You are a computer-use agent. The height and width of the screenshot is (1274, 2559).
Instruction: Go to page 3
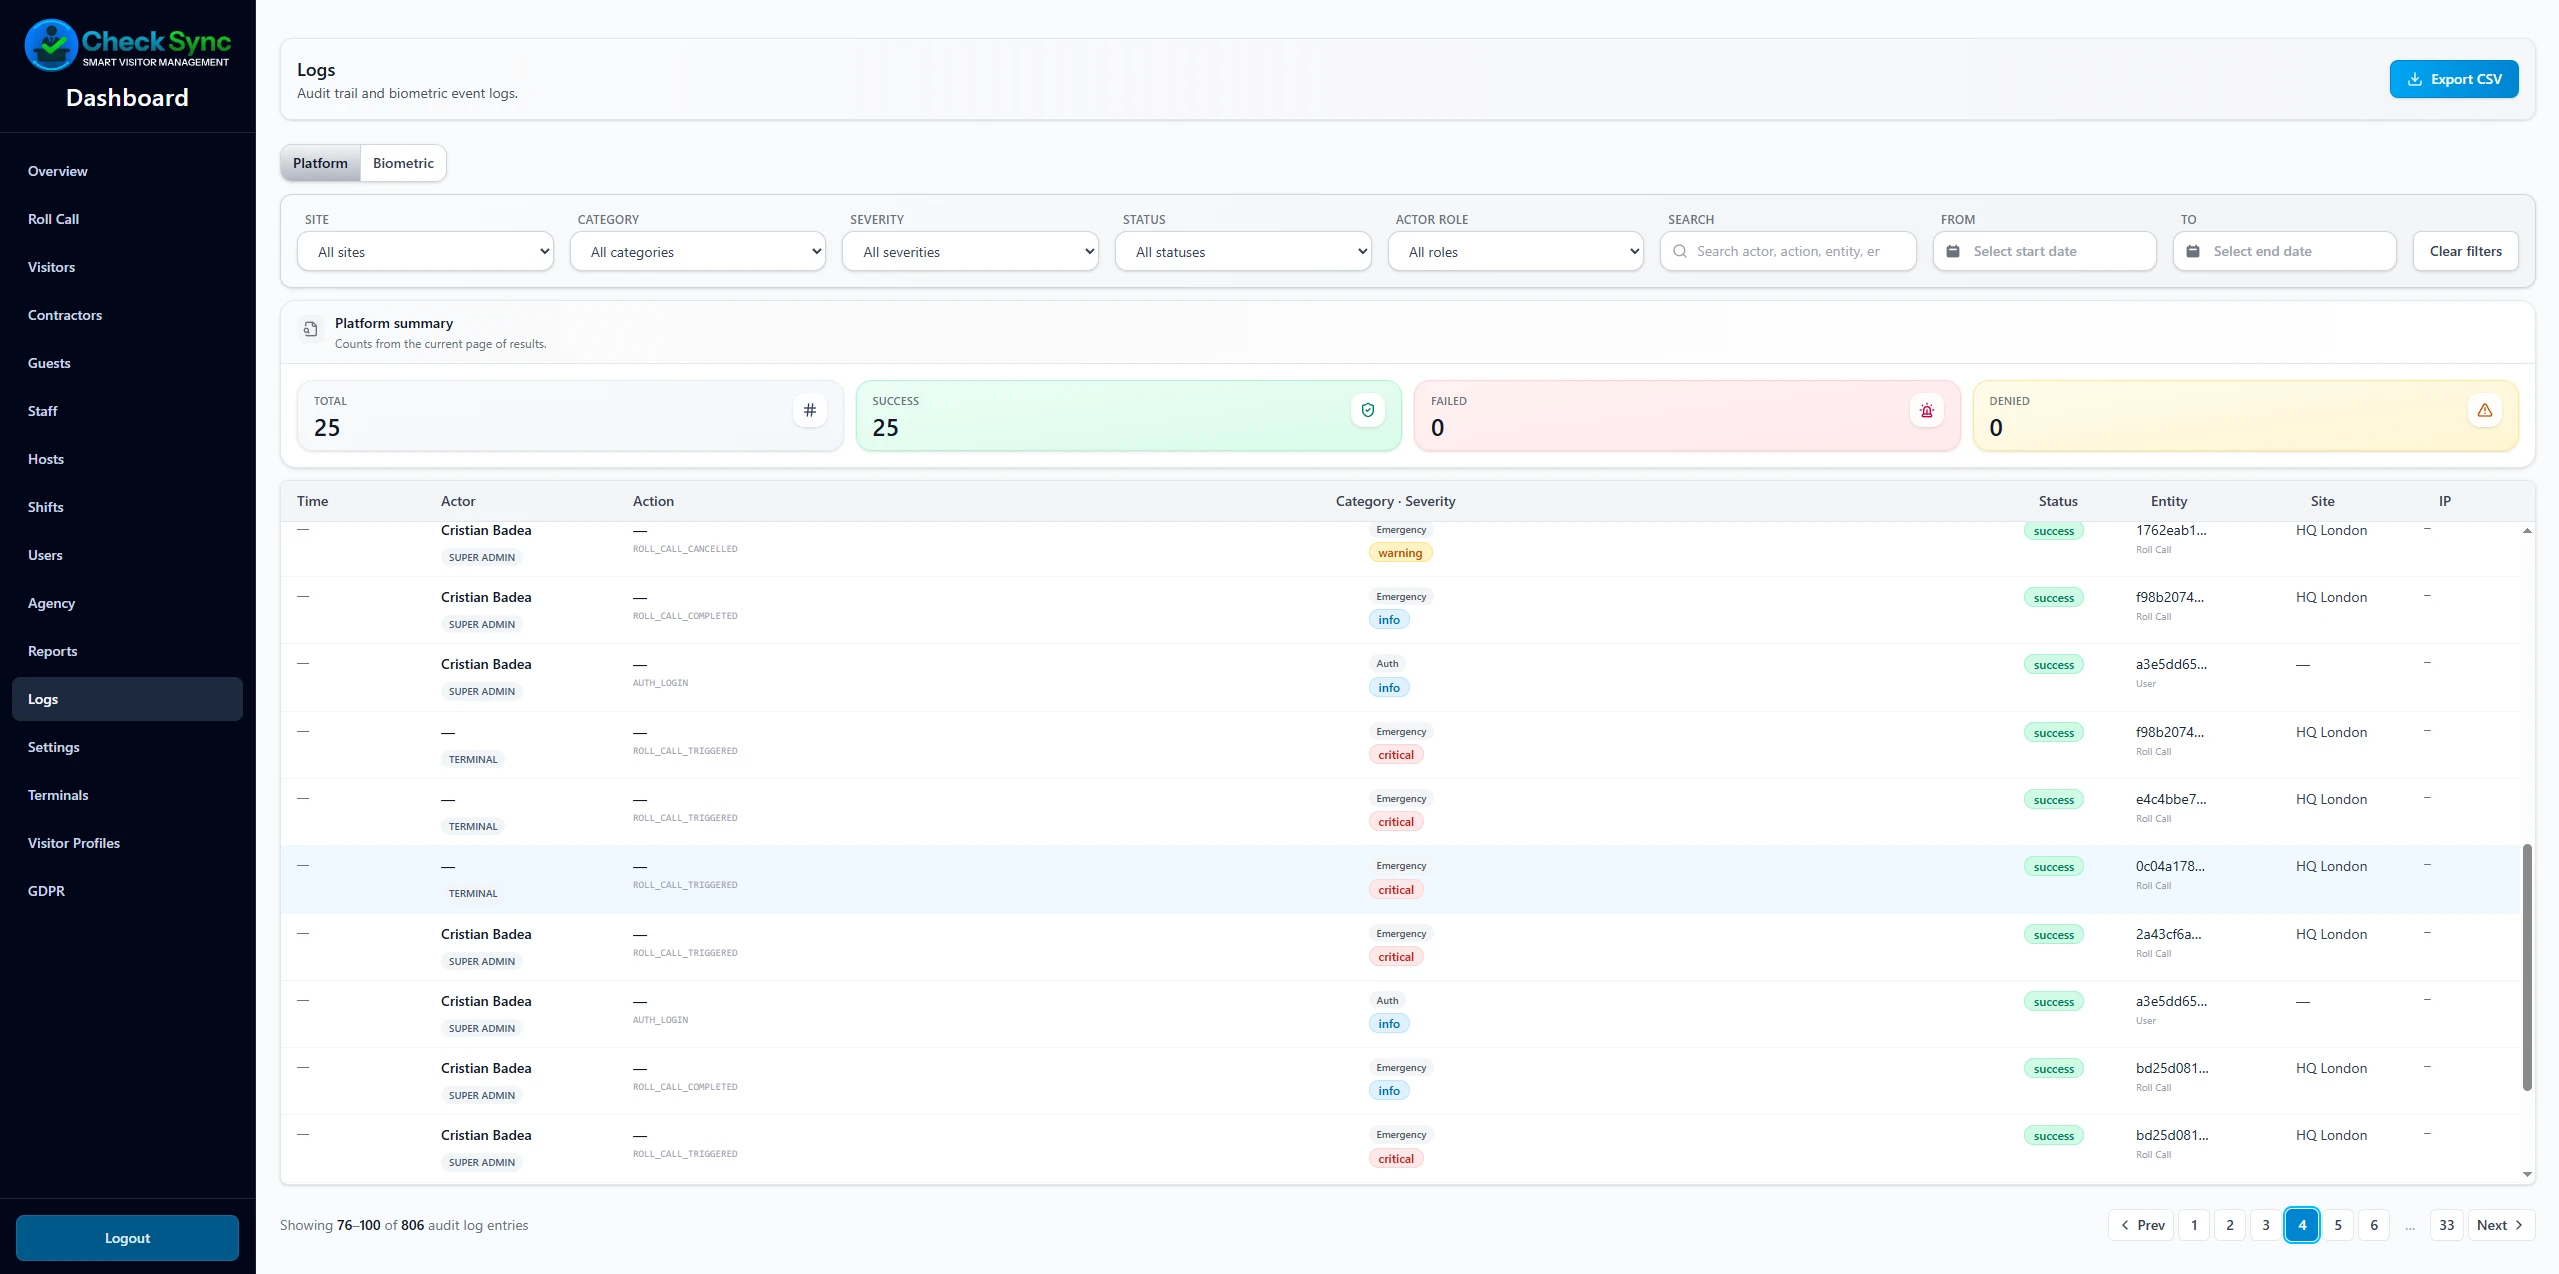pyautogui.click(x=2266, y=1225)
